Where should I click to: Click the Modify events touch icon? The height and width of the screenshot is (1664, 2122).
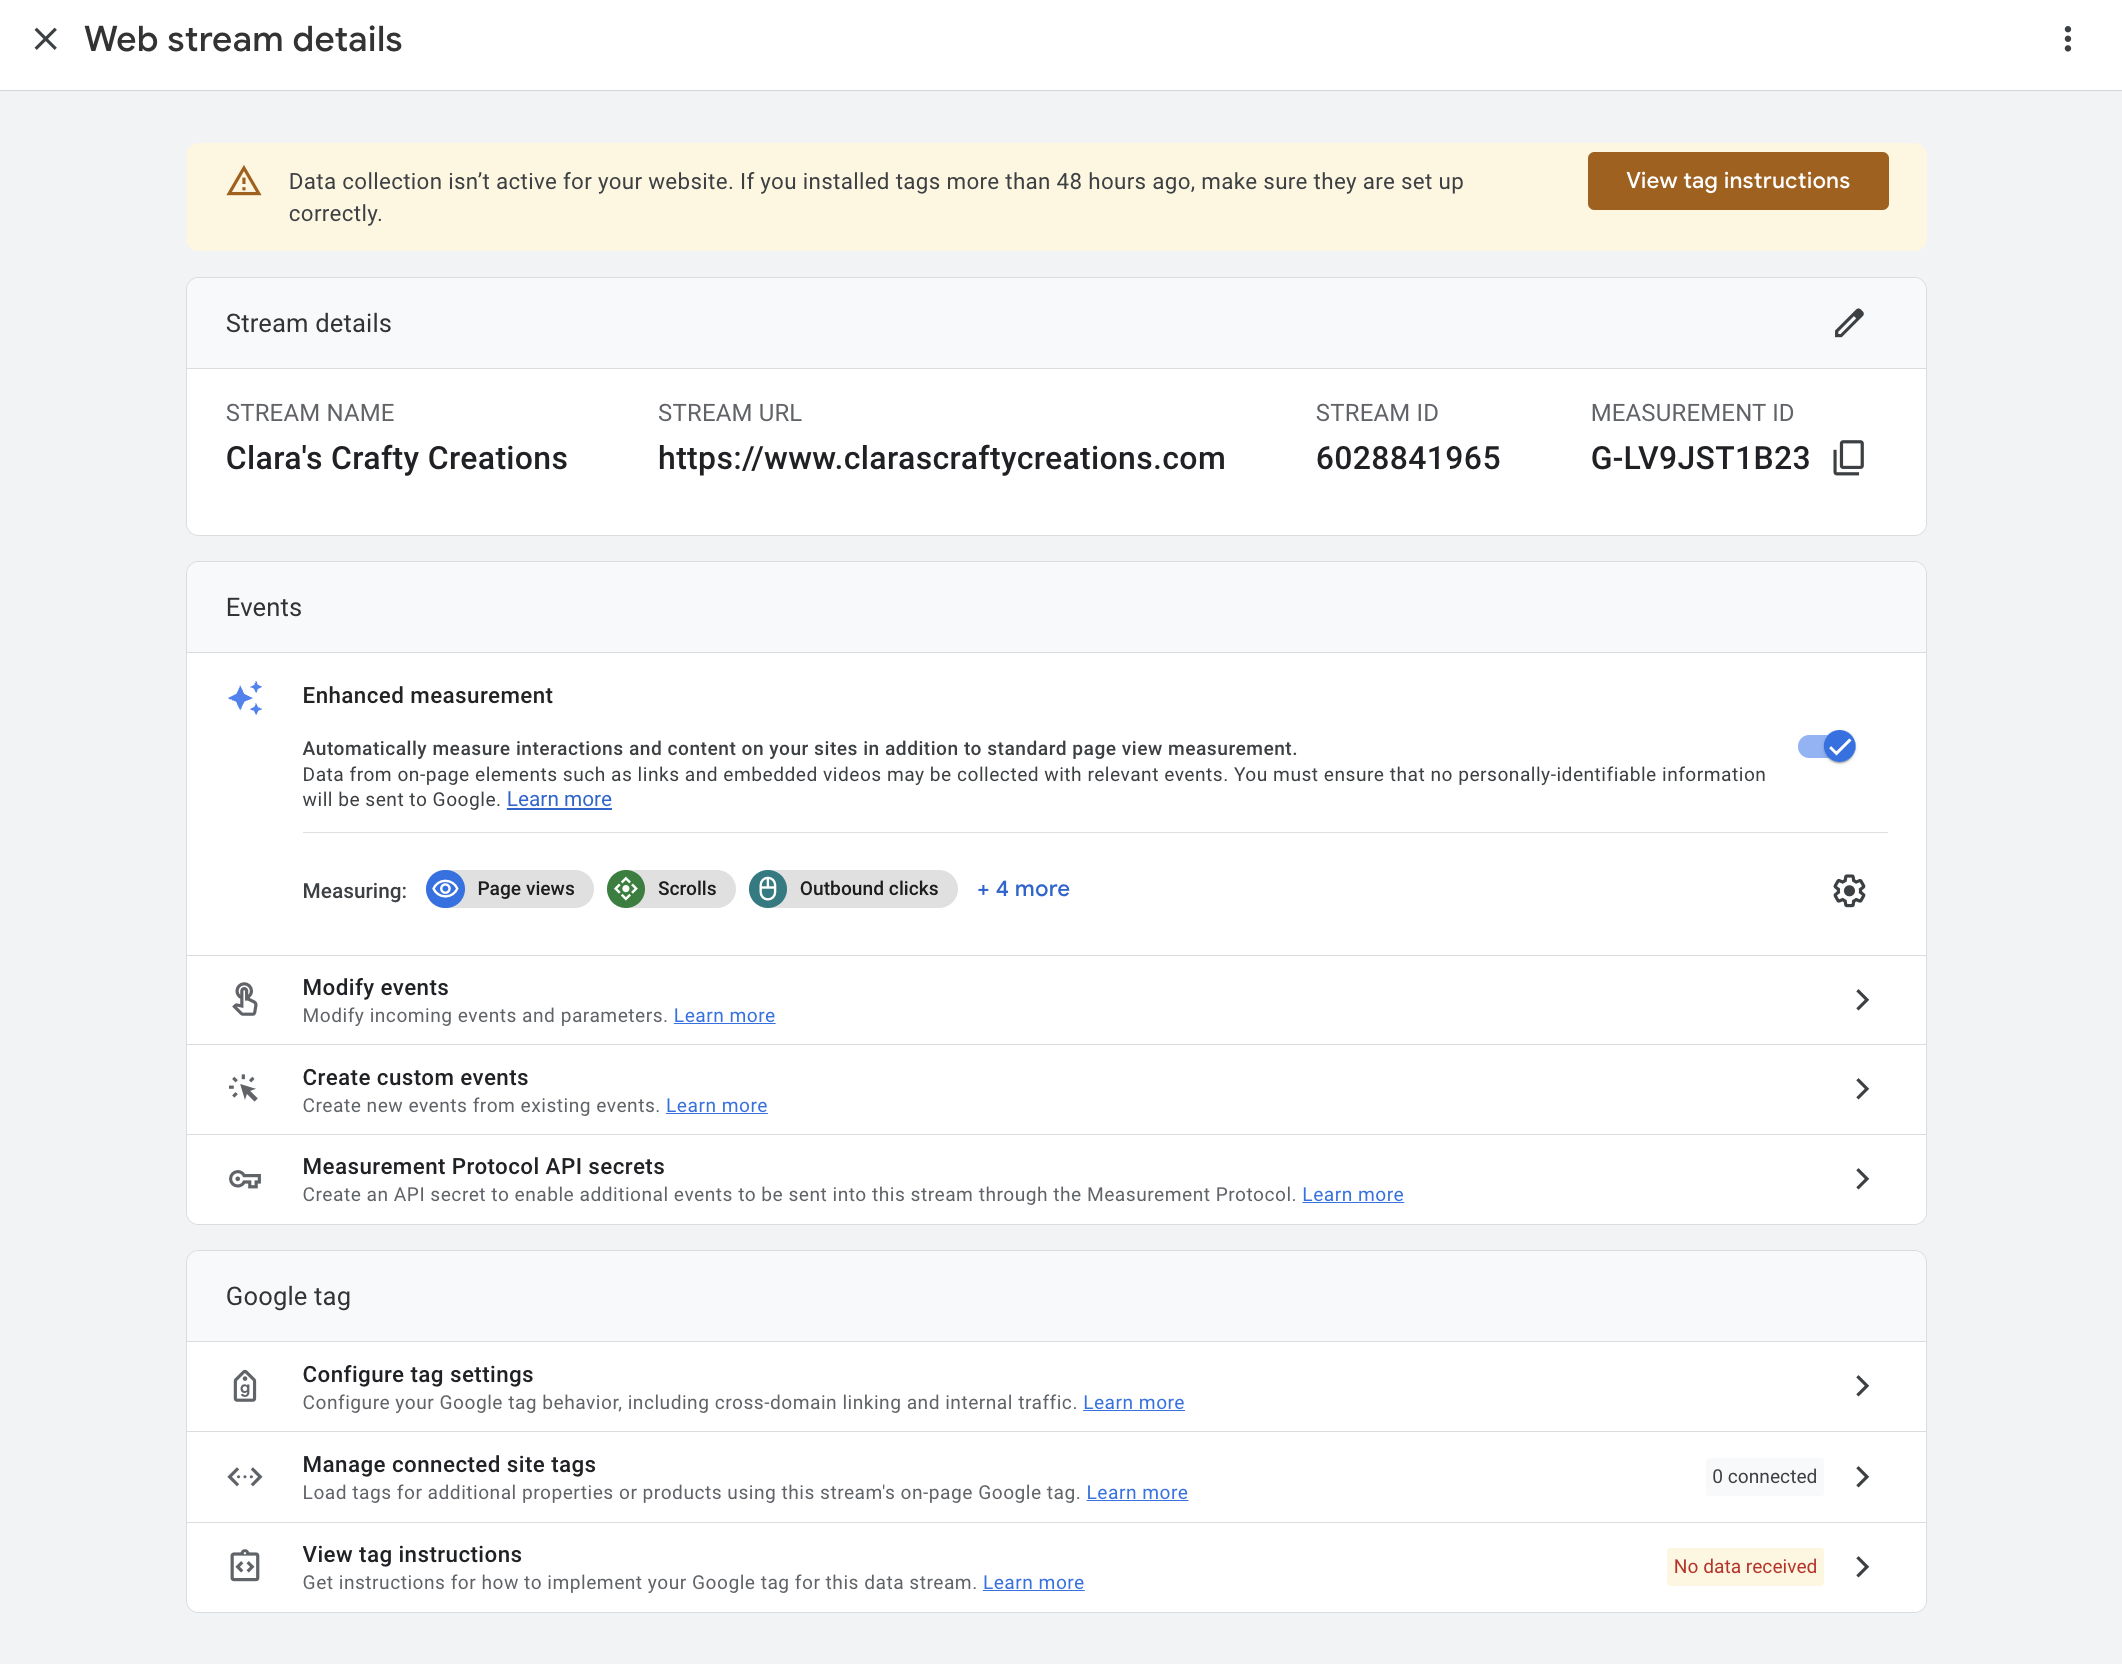pos(245,999)
